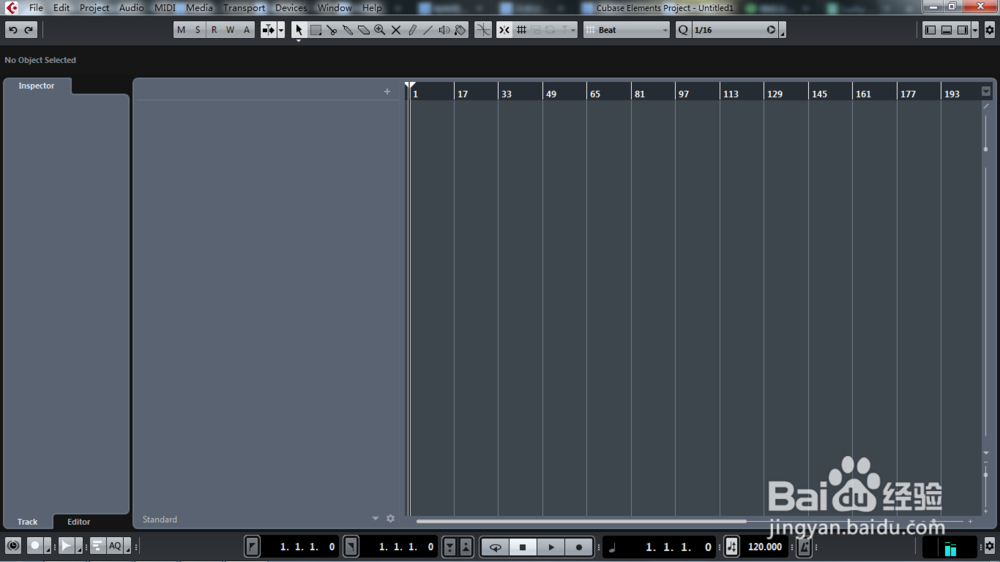Open the File menu
The width and height of the screenshot is (1000, 562).
[36, 8]
